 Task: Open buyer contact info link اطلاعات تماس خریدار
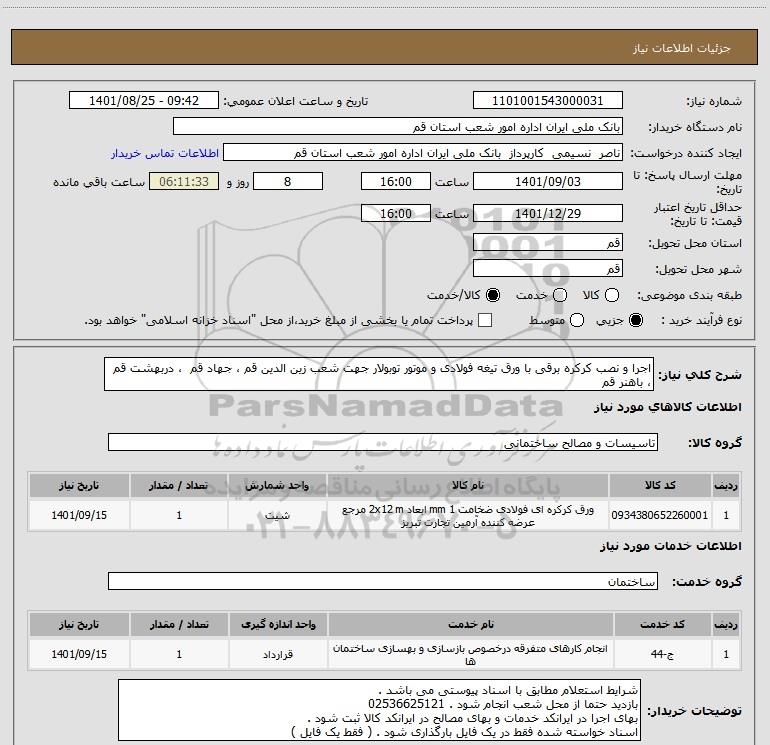tap(165, 153)
